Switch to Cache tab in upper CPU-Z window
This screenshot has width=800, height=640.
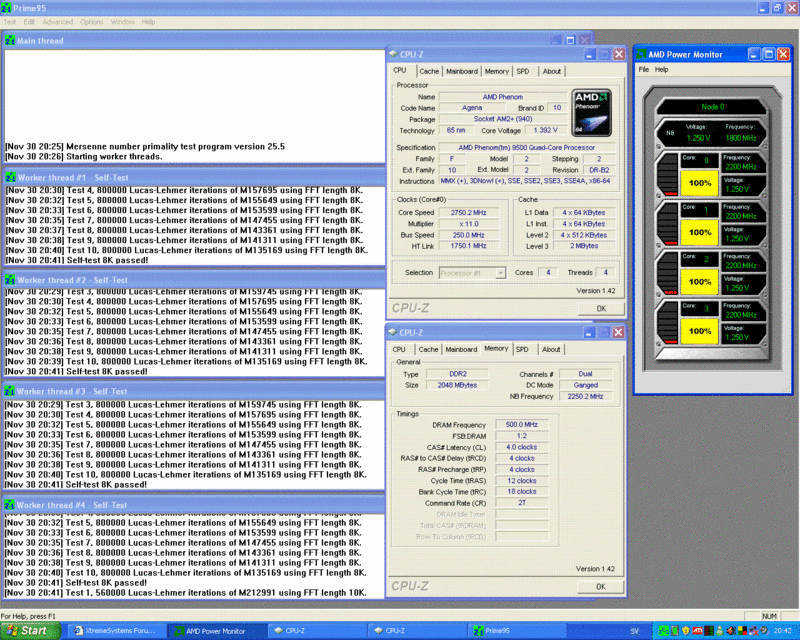(x=429, y=71)
